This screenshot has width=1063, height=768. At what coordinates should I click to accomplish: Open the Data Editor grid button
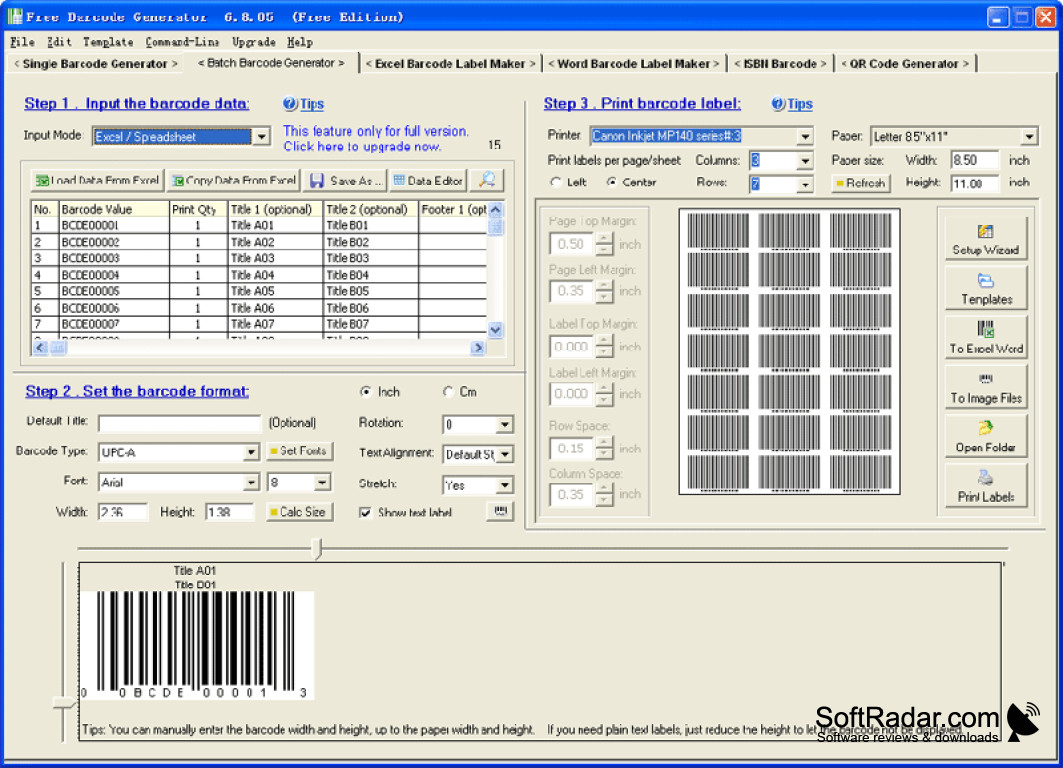[428, 180]
